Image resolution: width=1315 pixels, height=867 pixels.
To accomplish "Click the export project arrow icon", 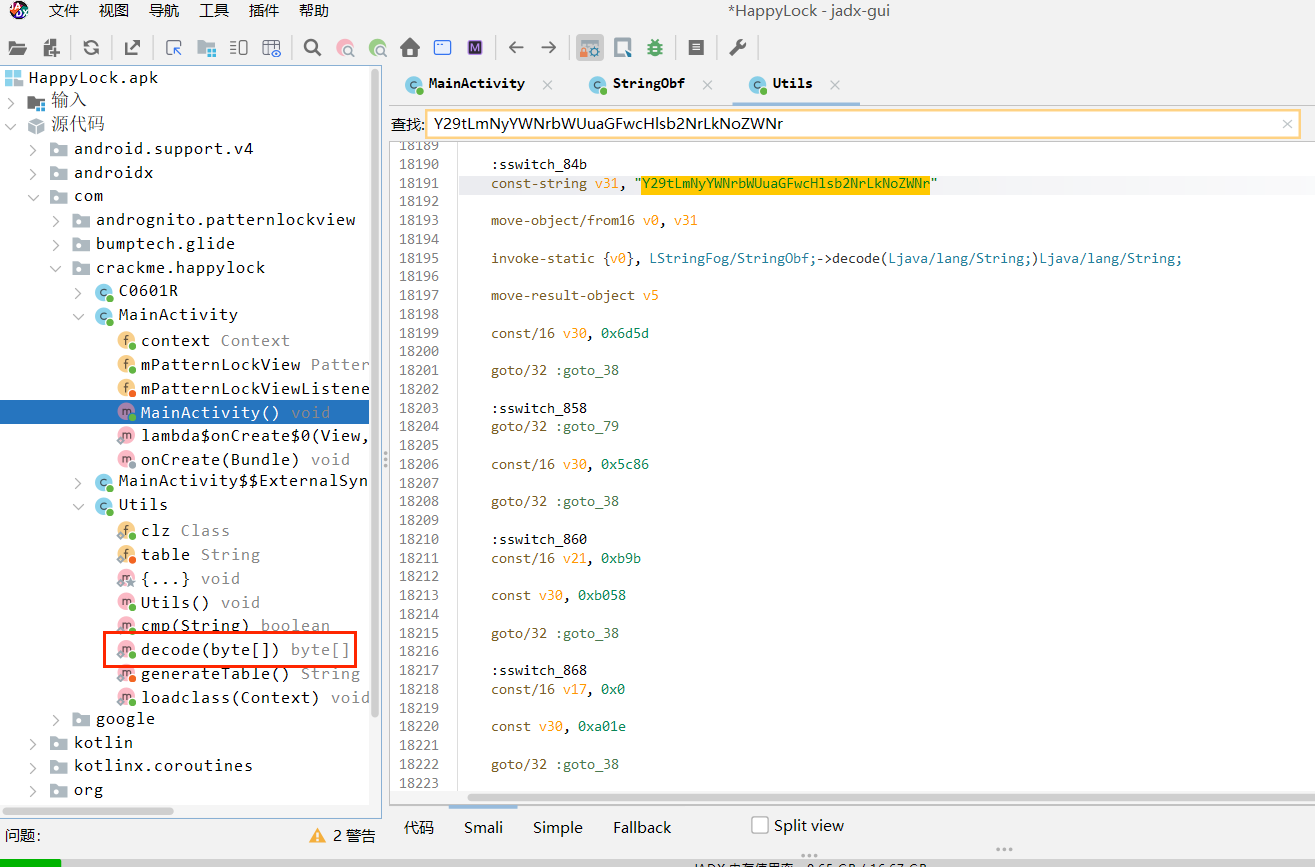I will (132, 47).
